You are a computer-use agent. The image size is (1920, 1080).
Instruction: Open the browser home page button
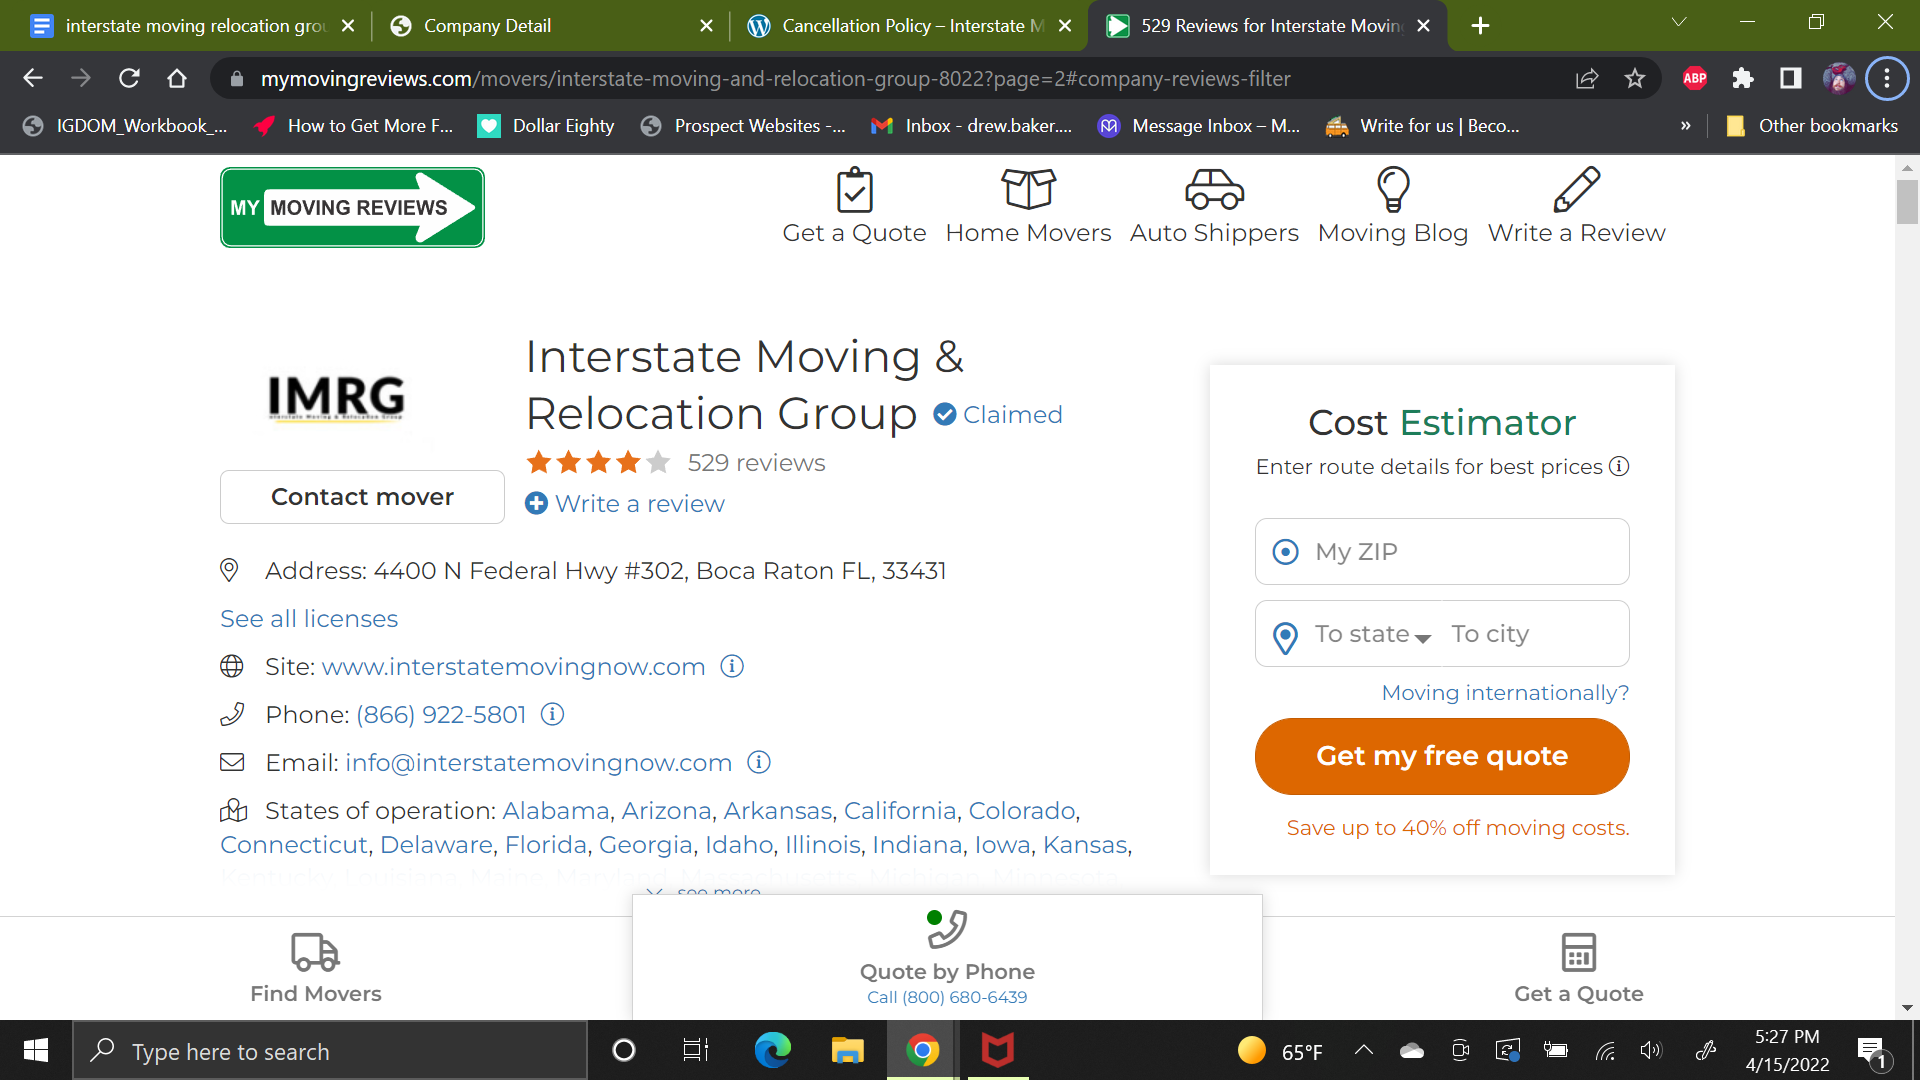177,78
